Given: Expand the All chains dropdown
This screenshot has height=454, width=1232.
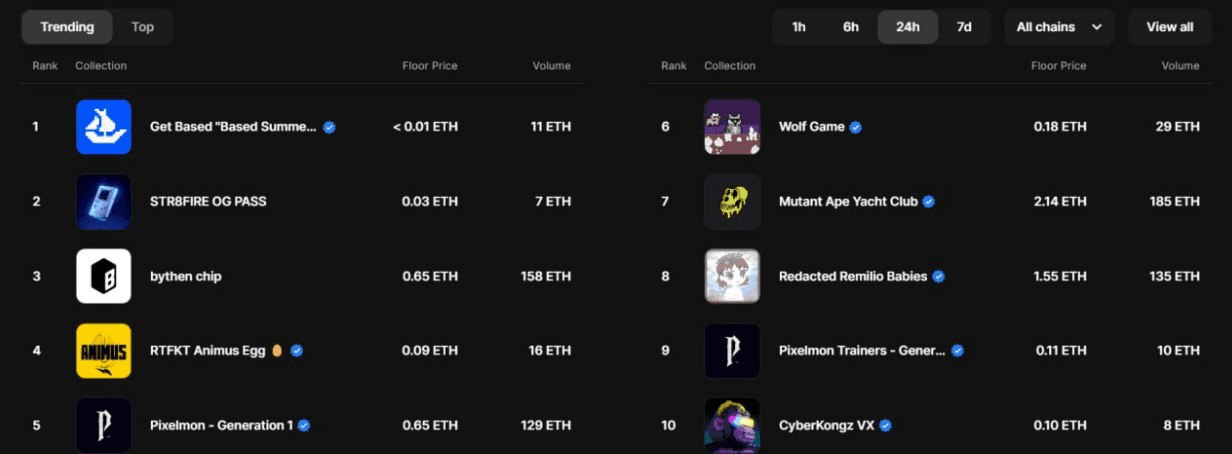Looking at the screenshot, I should click(x=1059, y=27).
